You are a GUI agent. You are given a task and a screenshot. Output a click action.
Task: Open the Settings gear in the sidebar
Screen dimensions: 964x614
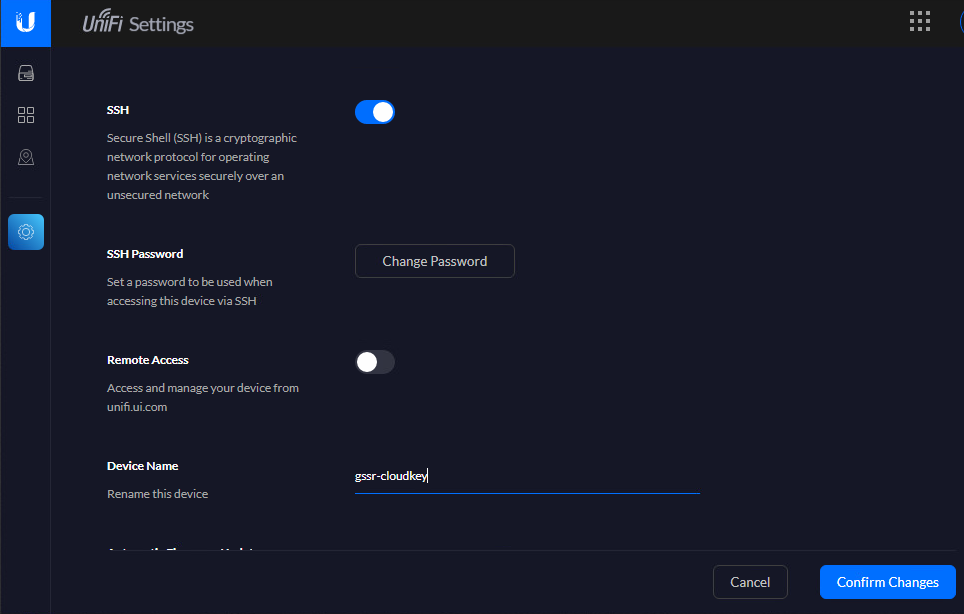[26, 232]
